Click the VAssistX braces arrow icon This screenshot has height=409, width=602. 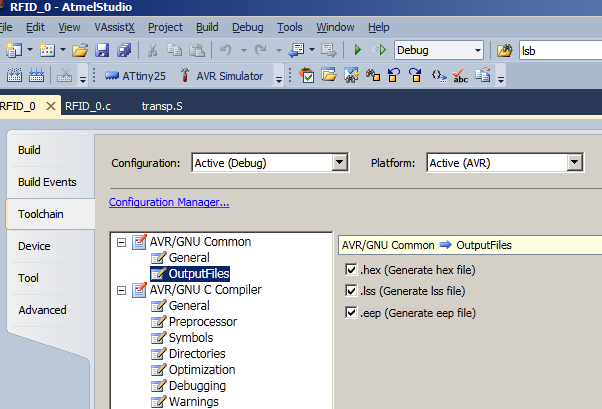click(x=439, y=75)
